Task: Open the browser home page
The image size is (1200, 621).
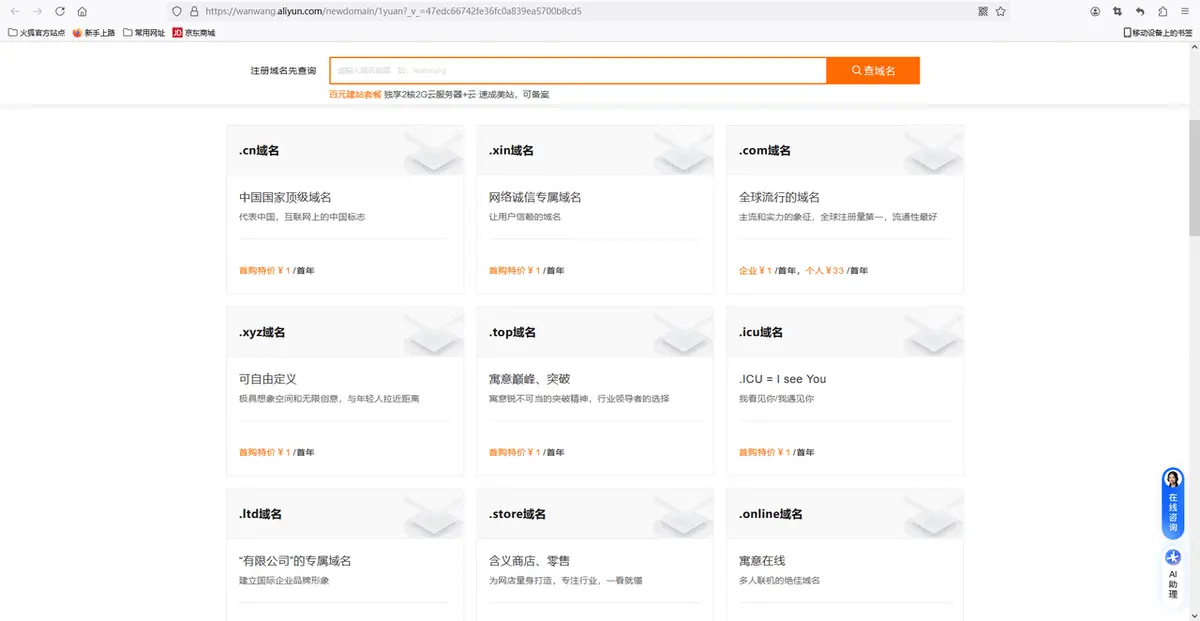Action: 82,11
